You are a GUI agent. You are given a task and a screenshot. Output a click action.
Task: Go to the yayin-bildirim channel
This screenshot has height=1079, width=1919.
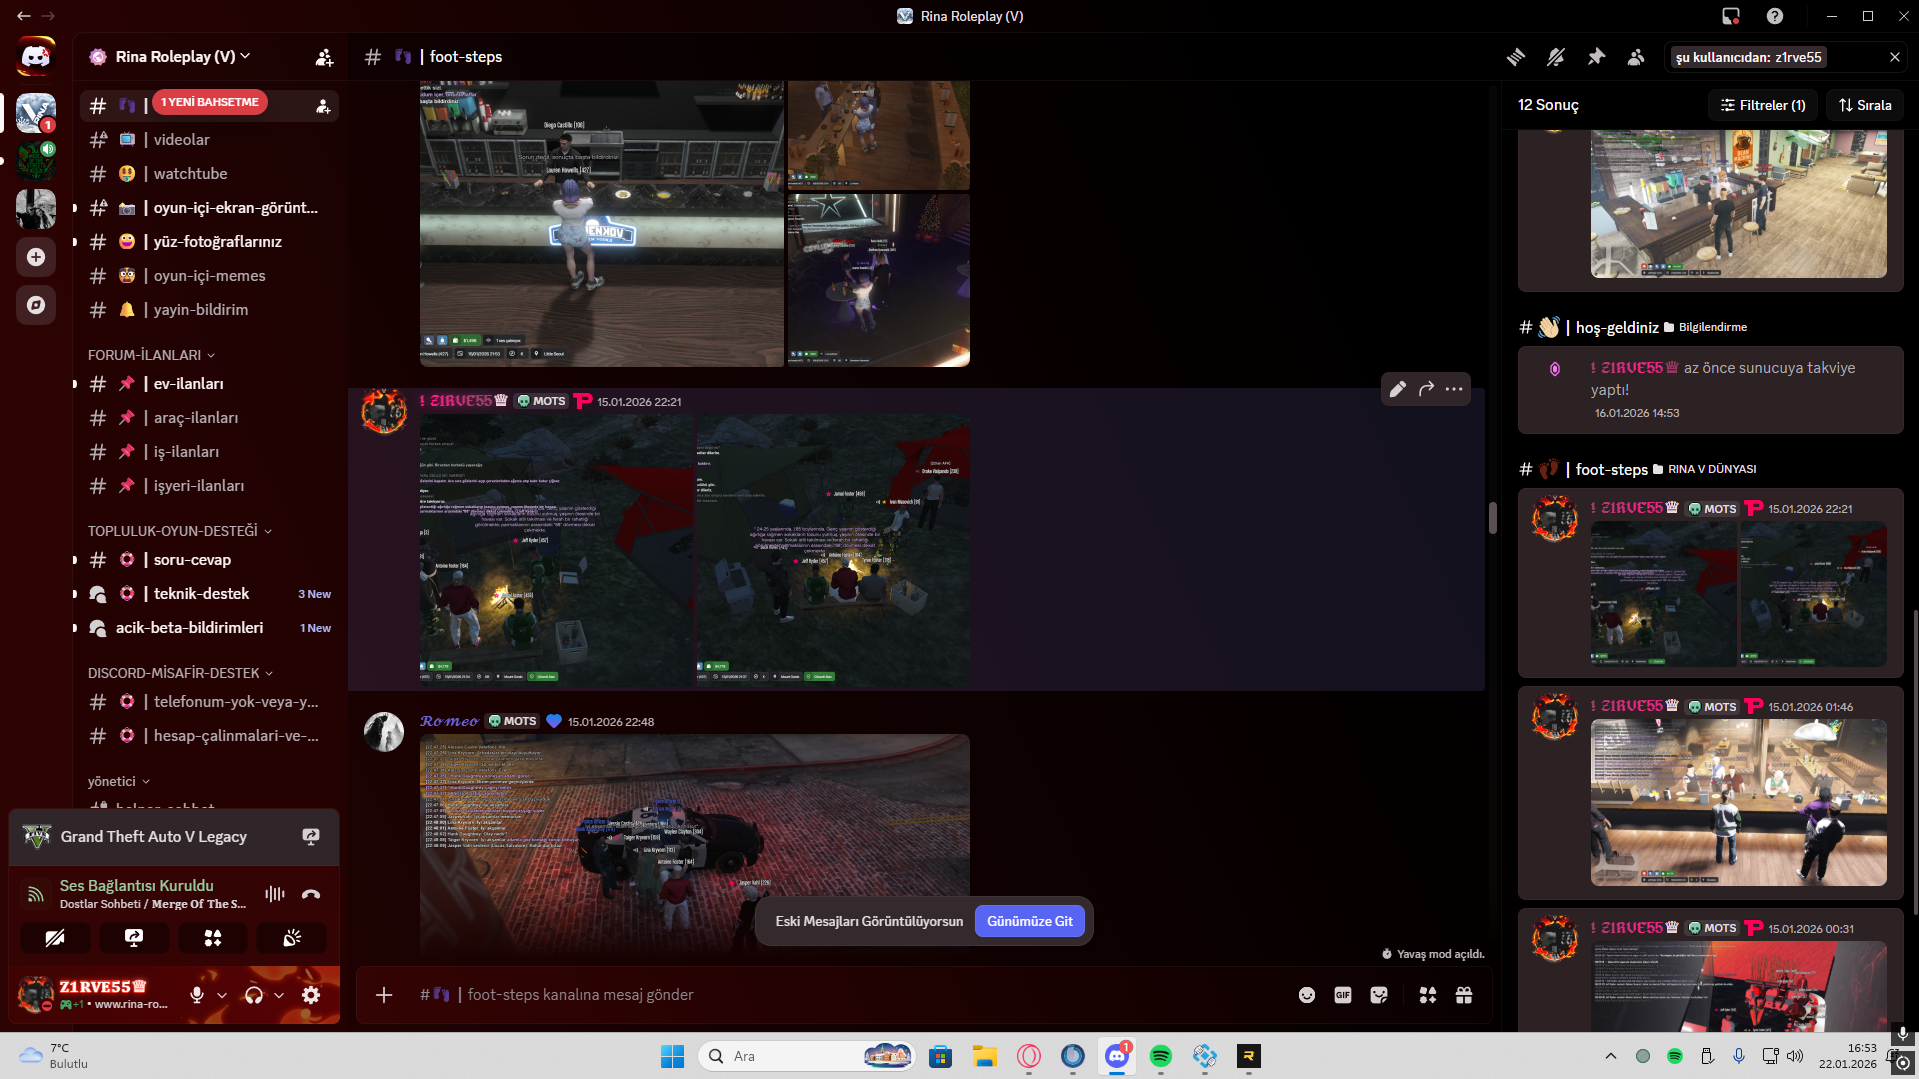tap(209, 310)
